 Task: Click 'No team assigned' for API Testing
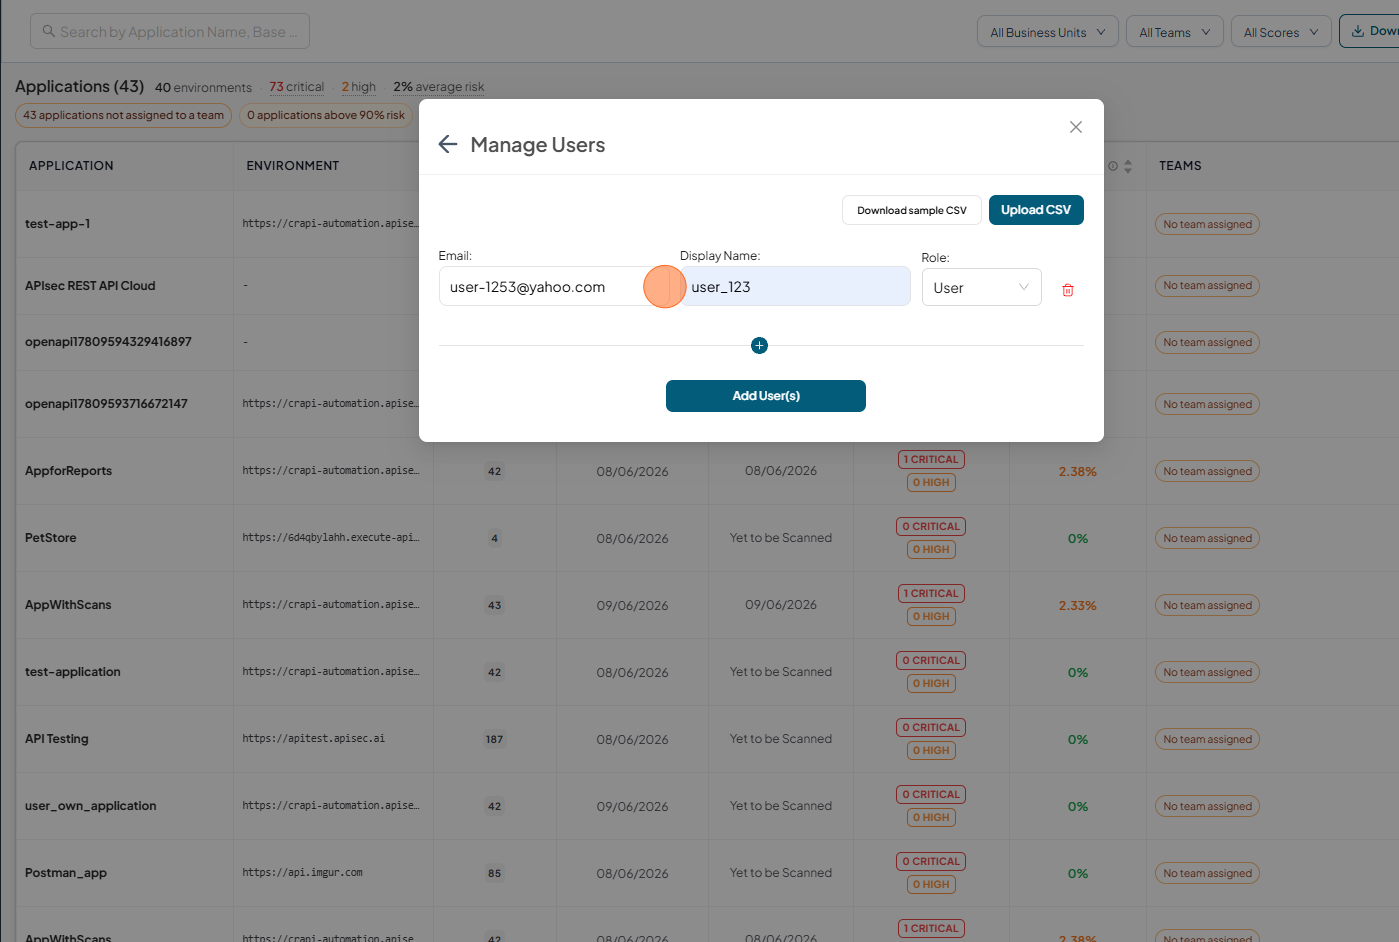click(x=1207, y=739)
